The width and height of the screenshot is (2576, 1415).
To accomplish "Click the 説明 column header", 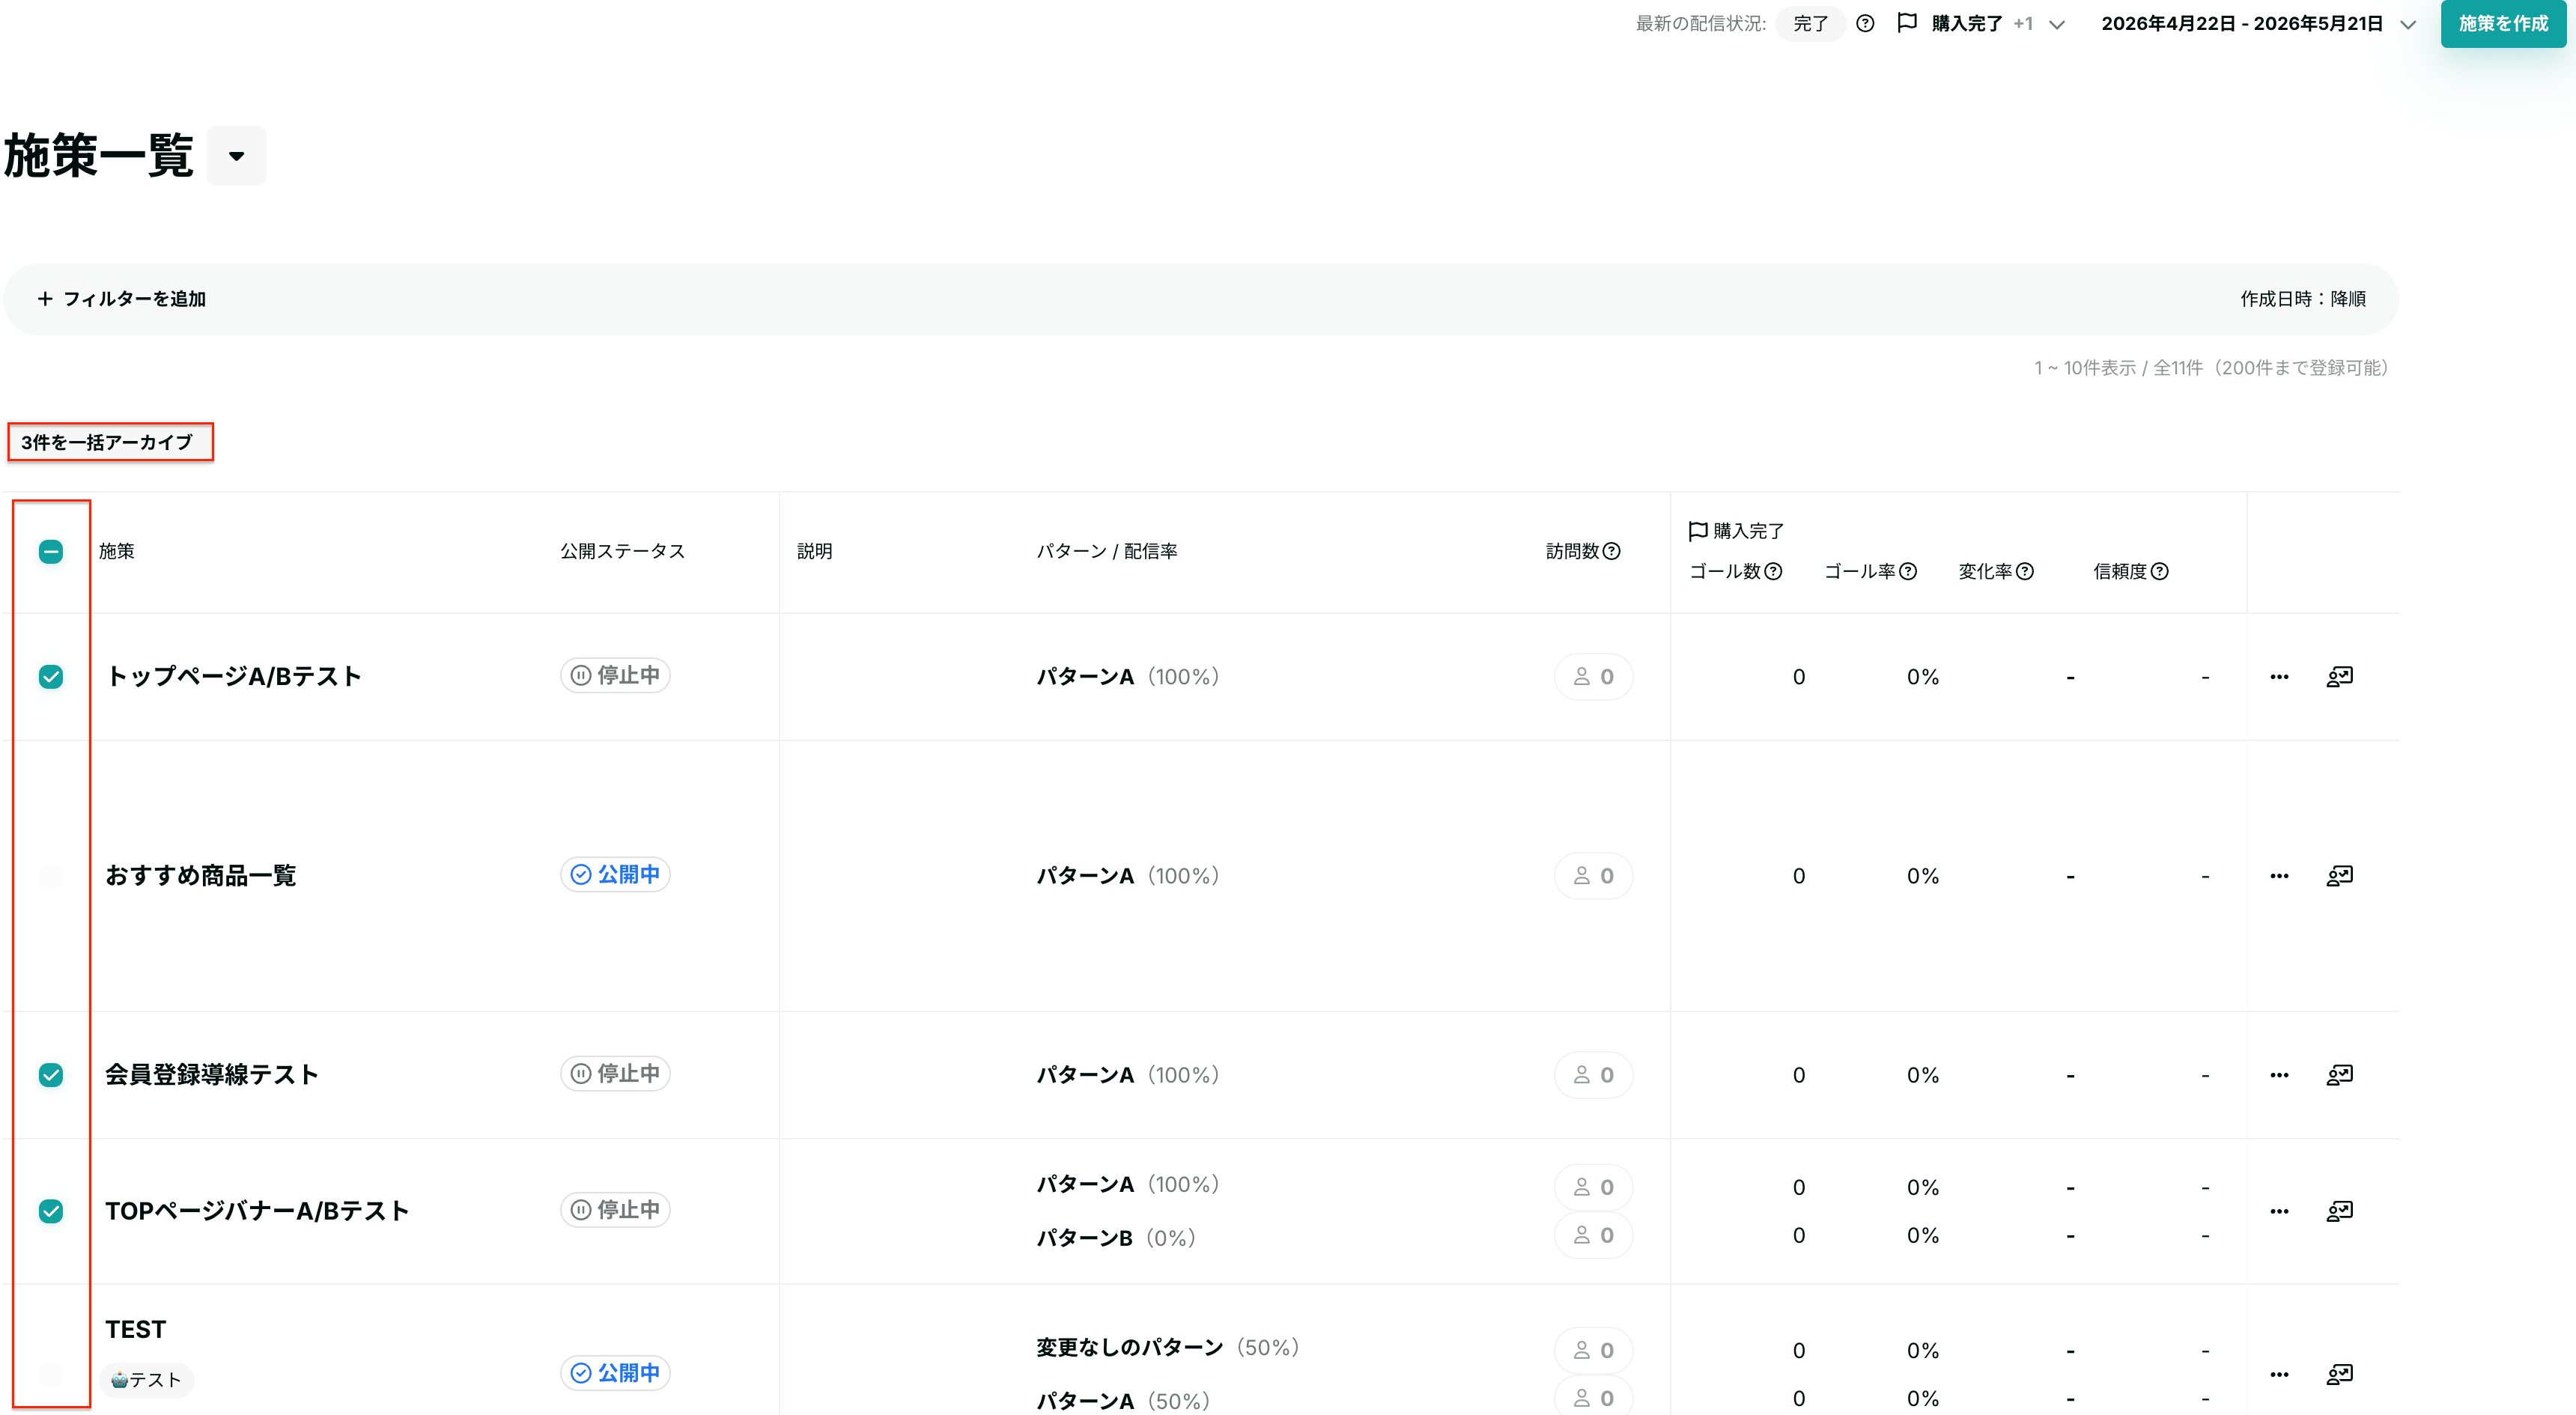I will tap(815, 551).
